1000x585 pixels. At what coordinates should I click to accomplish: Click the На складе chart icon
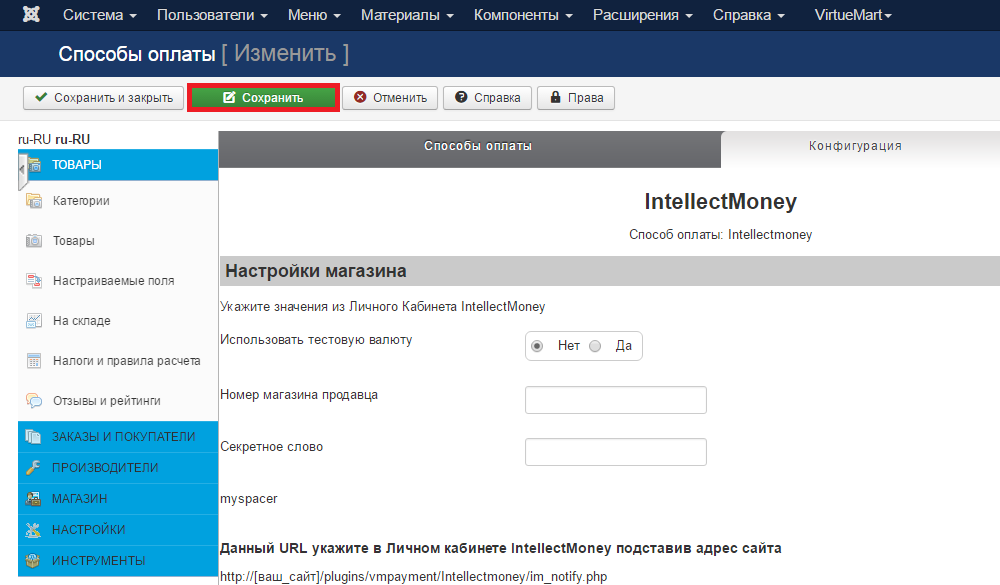(34, 321)
